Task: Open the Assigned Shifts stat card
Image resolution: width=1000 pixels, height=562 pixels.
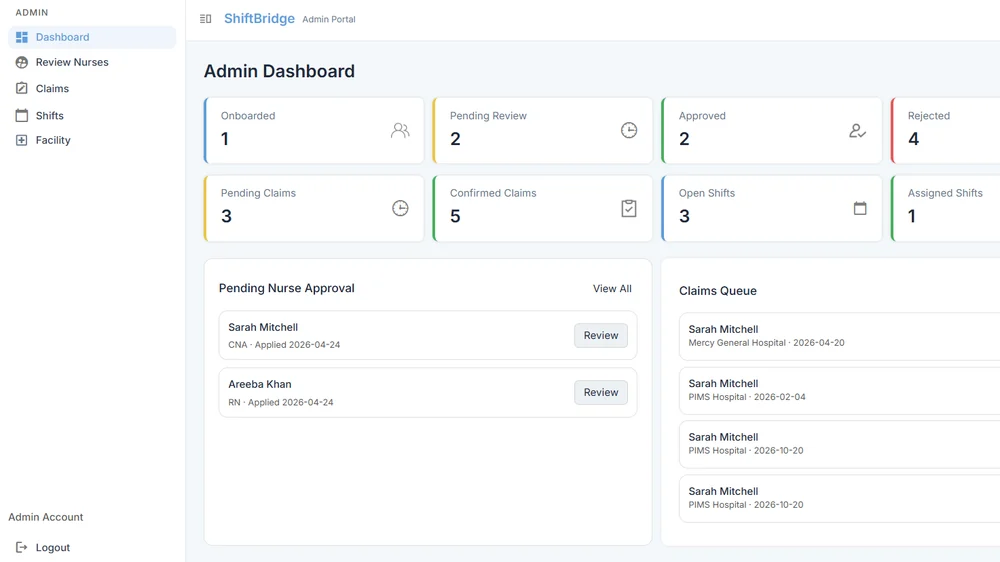Action: 946,208
